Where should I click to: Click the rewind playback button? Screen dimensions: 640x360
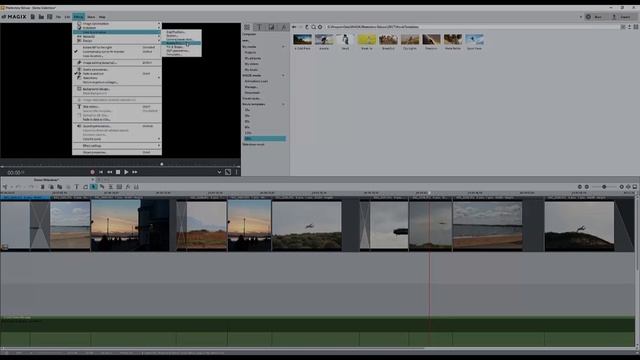(x=109, y=172)
